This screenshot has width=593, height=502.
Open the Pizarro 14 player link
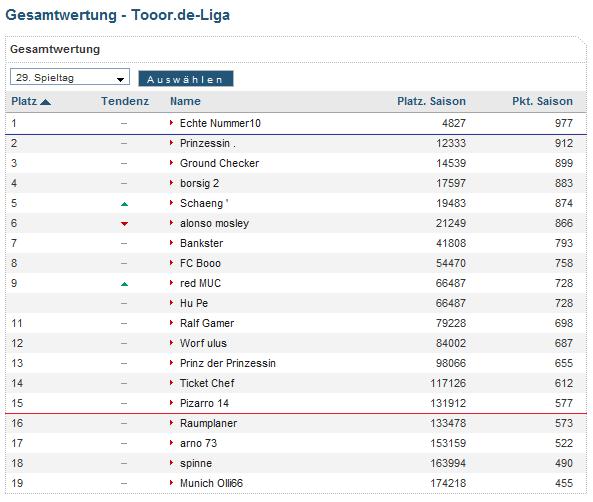coord(204,403)
